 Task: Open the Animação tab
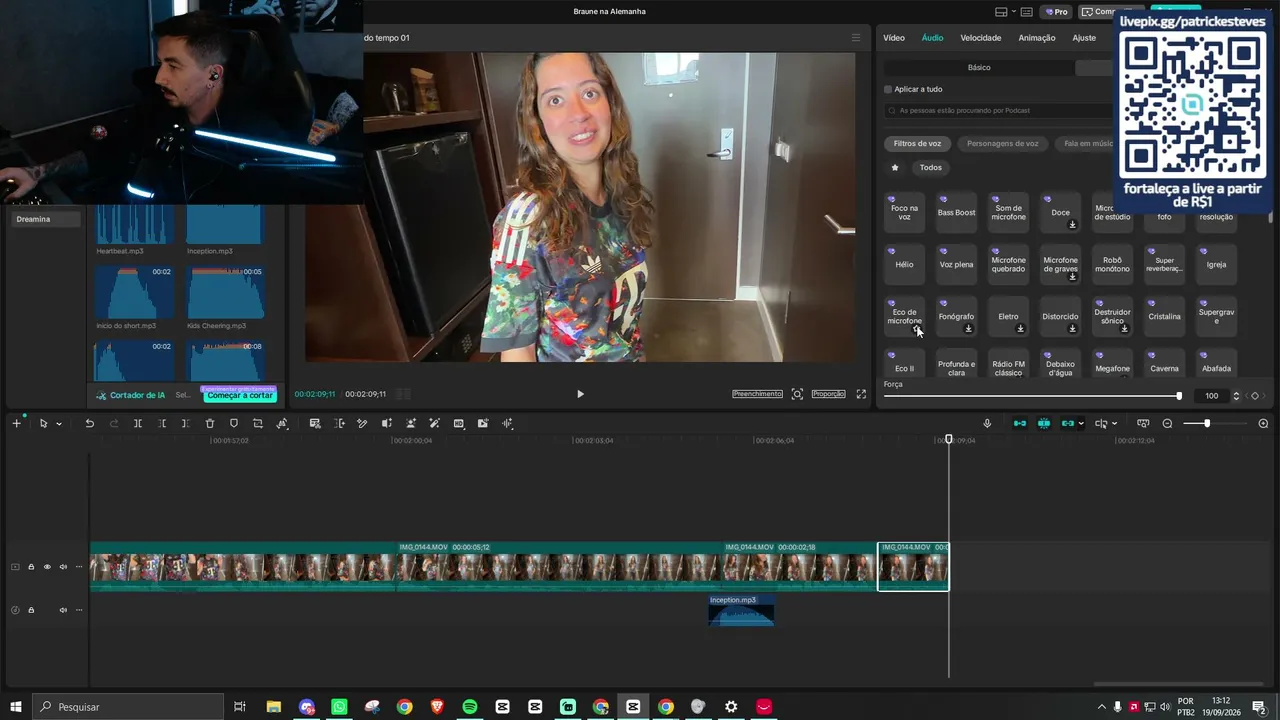(1036, 38)
